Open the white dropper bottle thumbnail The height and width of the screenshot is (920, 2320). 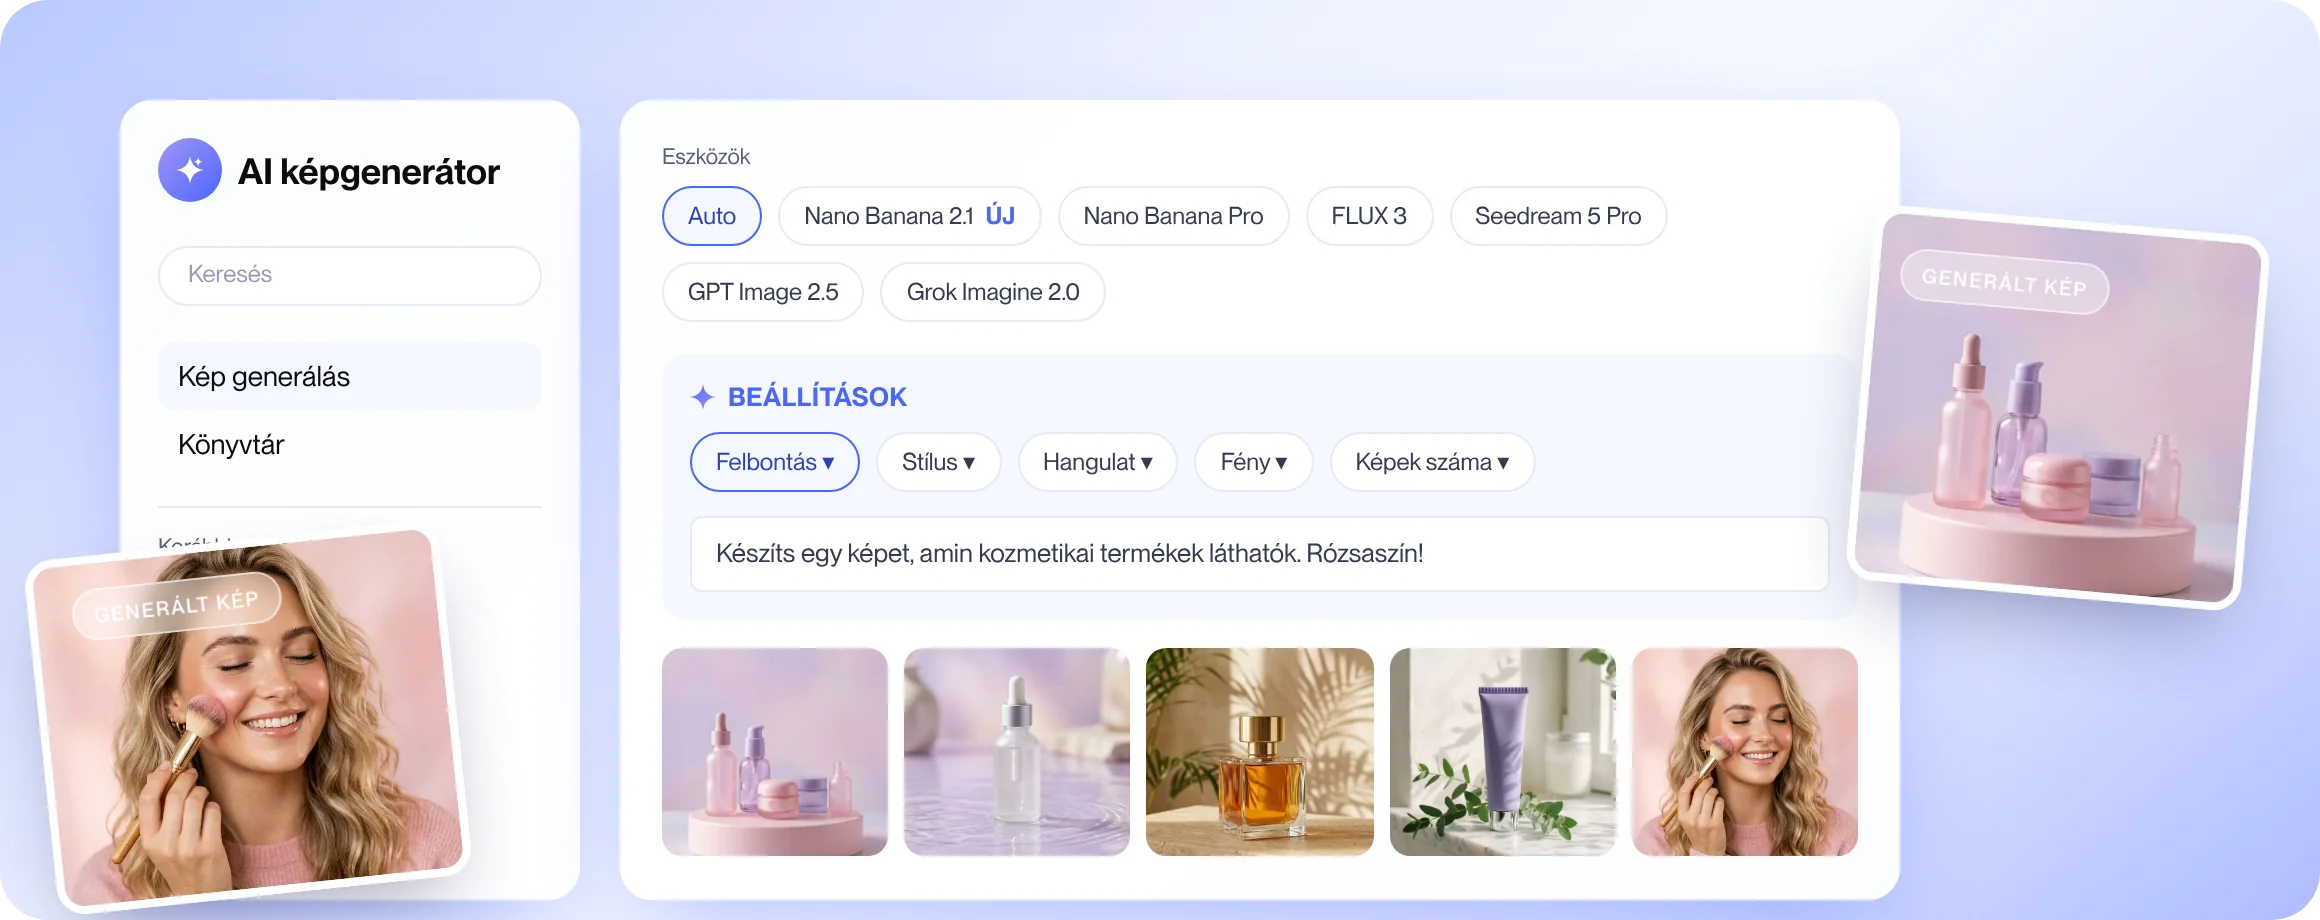tap(1017, 752)
